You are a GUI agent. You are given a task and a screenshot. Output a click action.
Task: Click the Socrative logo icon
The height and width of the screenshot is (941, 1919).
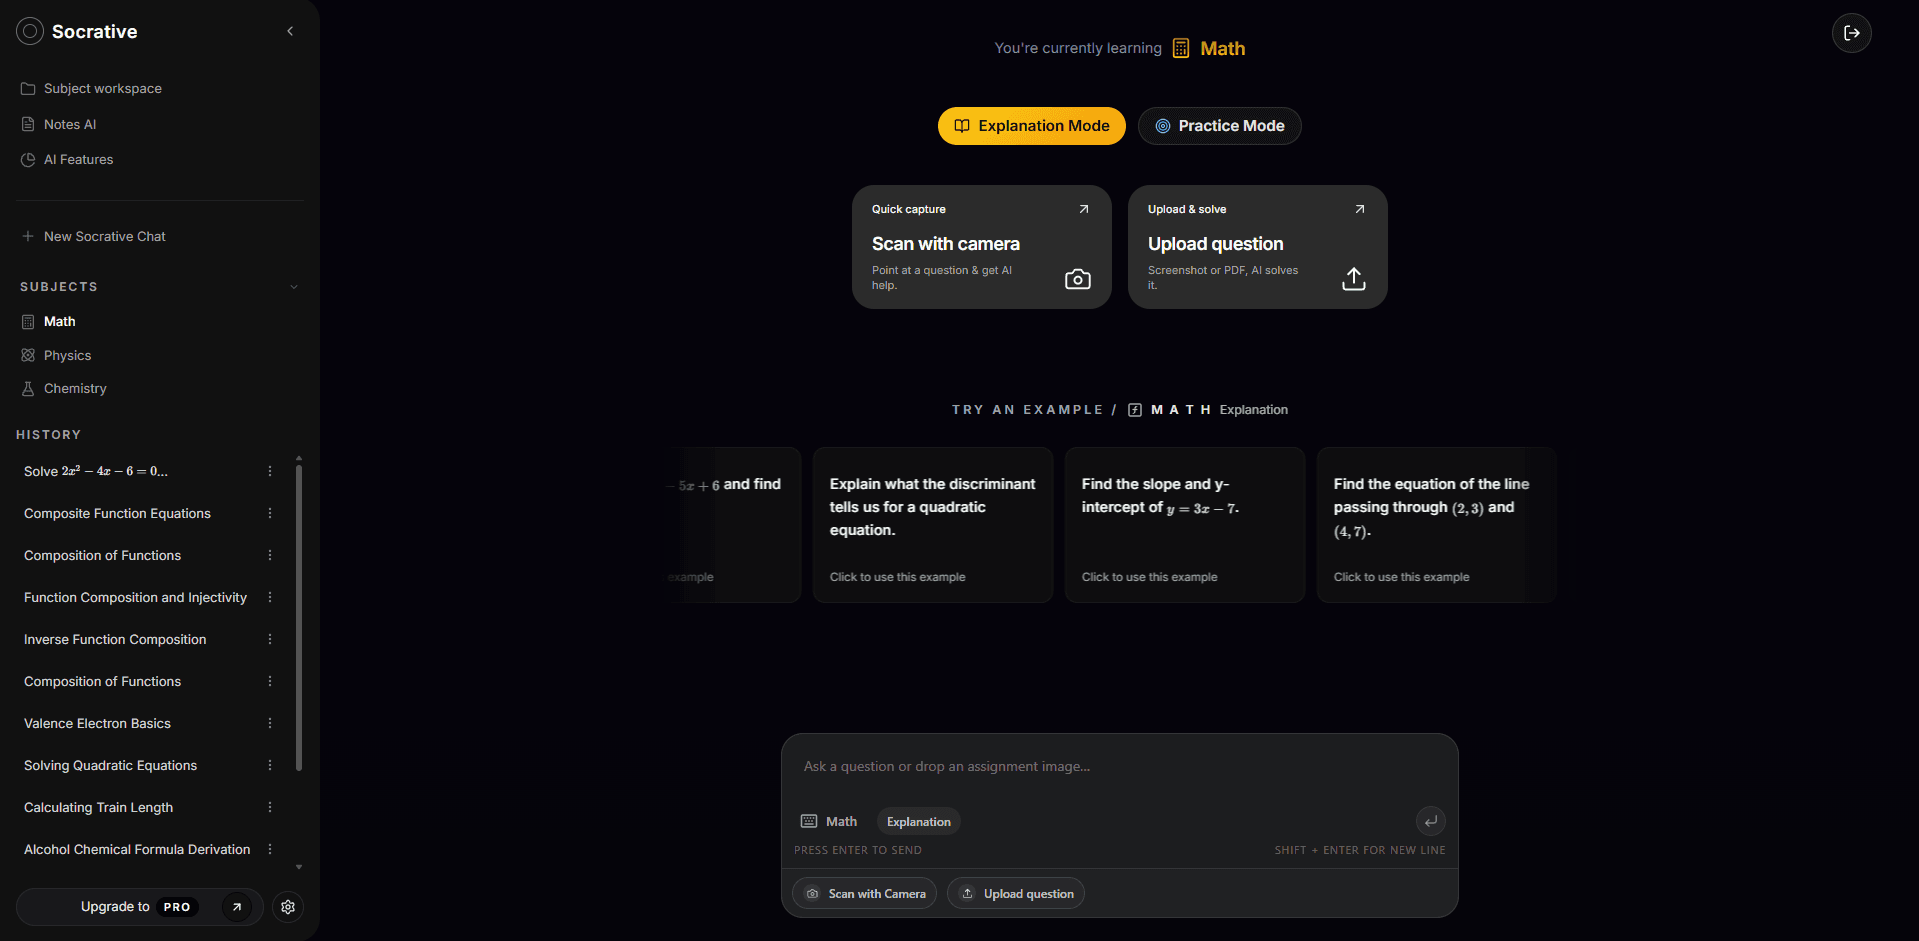pyautogui.click(x=29, y=31)
